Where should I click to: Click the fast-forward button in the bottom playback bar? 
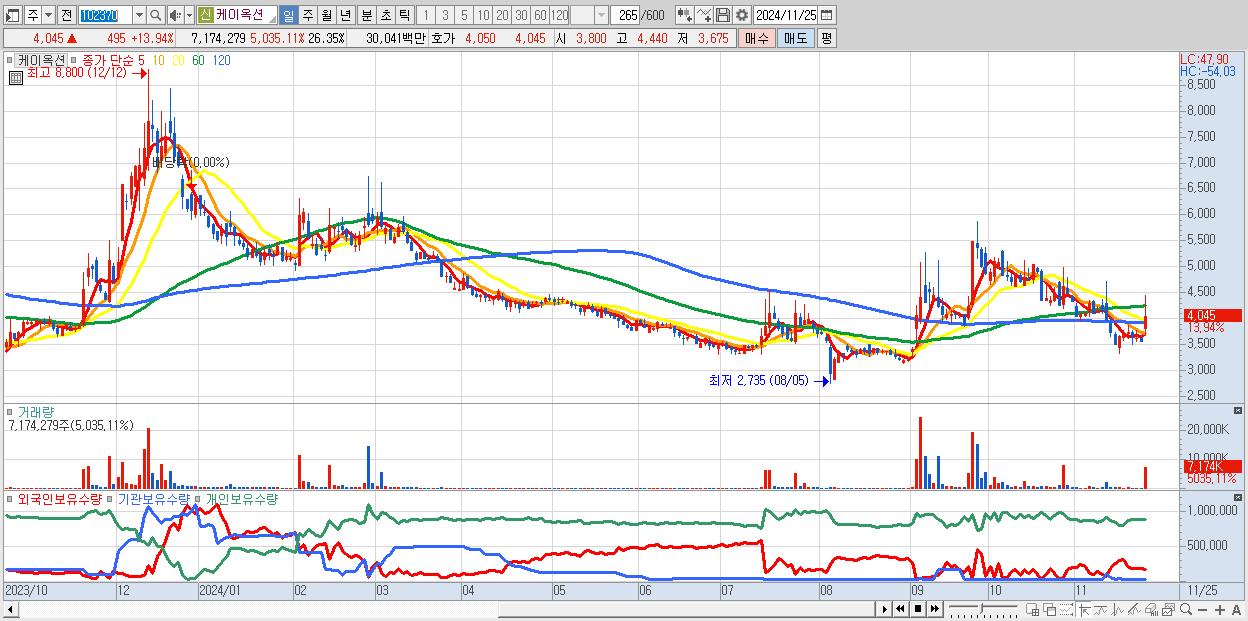tap(935, 609)
